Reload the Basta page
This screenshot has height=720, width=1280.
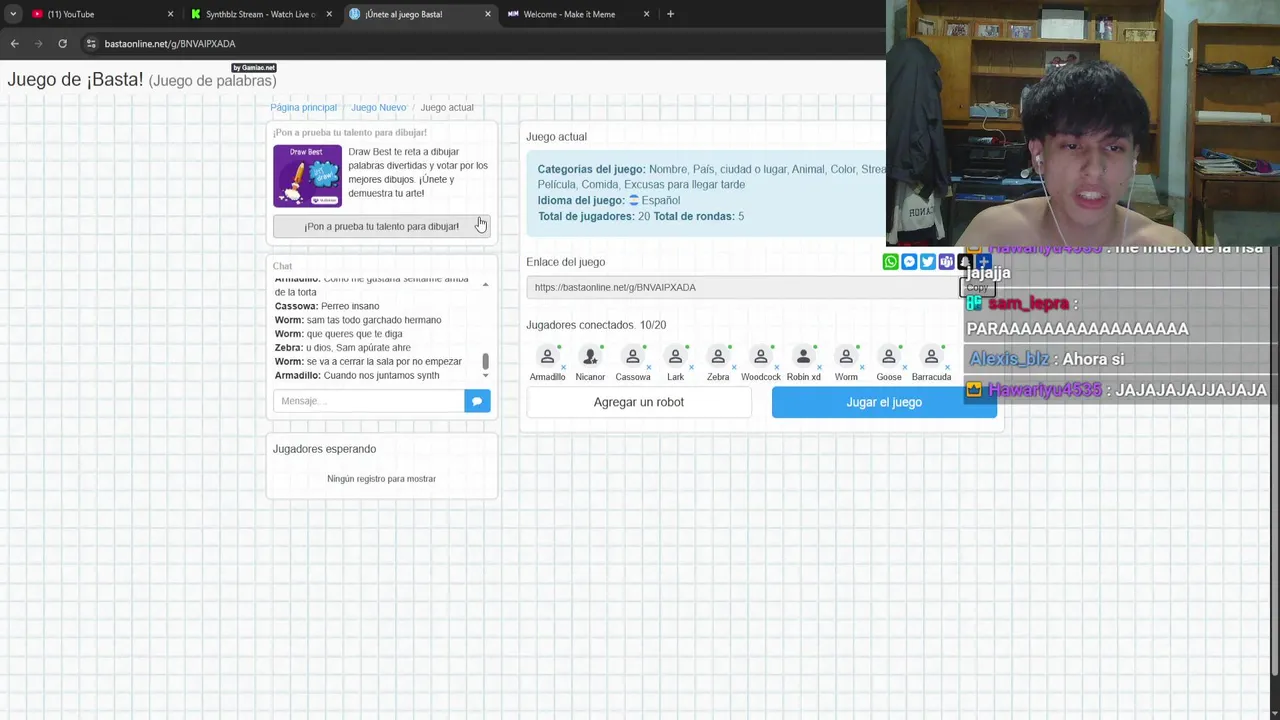(x=62, y=44)
